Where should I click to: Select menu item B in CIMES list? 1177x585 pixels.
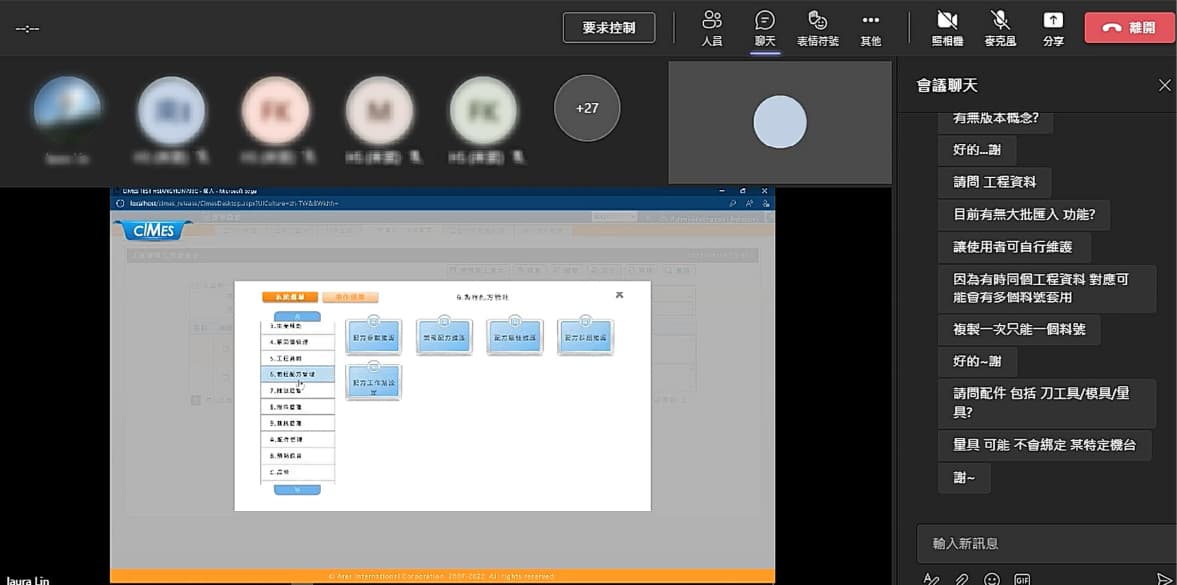[x=297, y=455]
